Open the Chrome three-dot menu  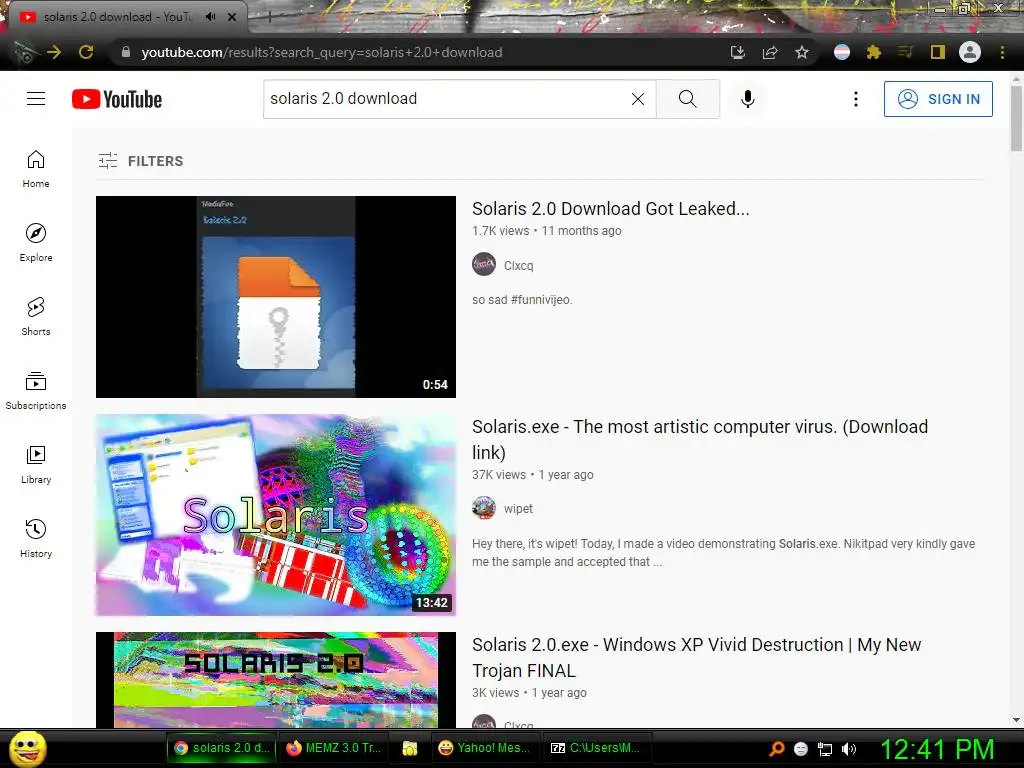click(x=1002, y=52)
